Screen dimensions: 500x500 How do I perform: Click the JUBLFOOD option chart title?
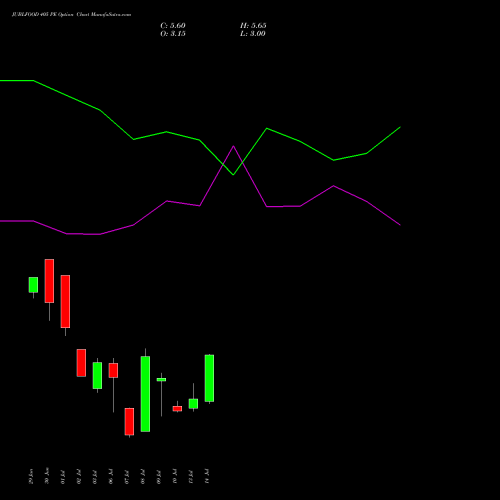71,14
